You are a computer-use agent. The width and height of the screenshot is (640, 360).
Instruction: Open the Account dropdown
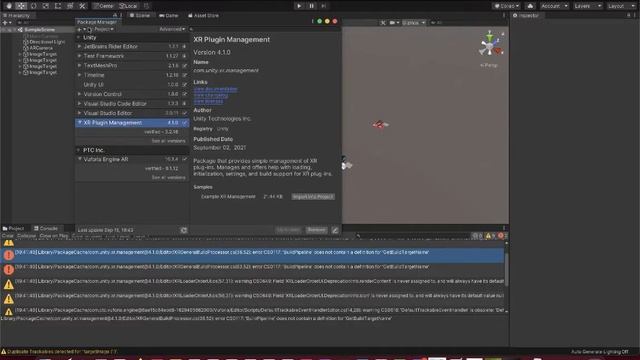pyautogui.click(x=554, y=6)
